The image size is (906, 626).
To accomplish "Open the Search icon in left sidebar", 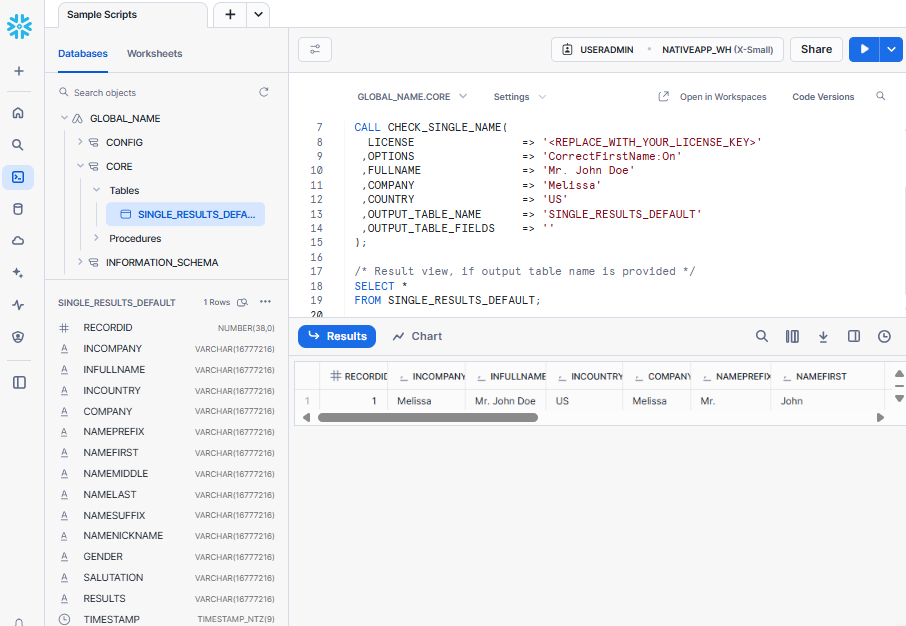I will pyautogui.click(x=18, y=145).
